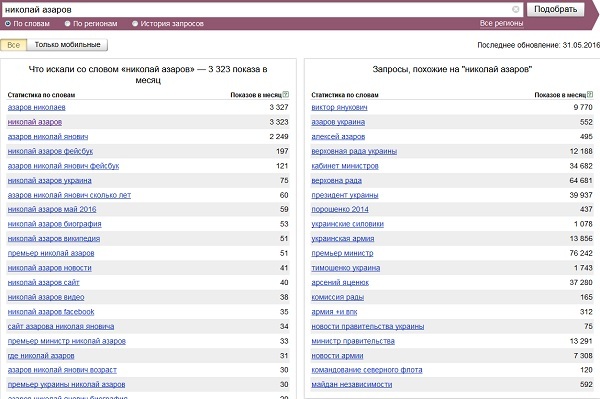The width and height of the screenshot is (600, 399).
Task: Open 'сайт азарова николая яновича' link
Action: click(61, 327)
